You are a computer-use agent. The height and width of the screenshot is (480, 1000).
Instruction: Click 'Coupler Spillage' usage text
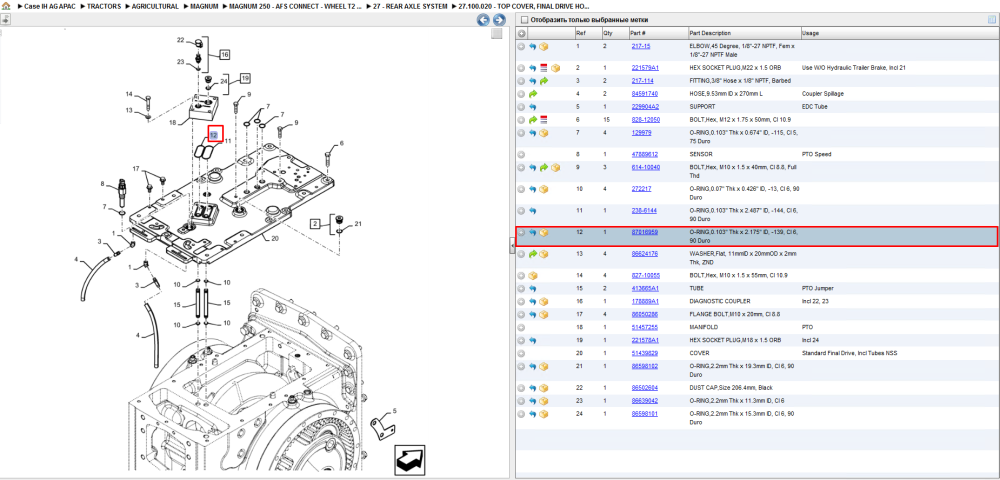(x=824, y=94)
